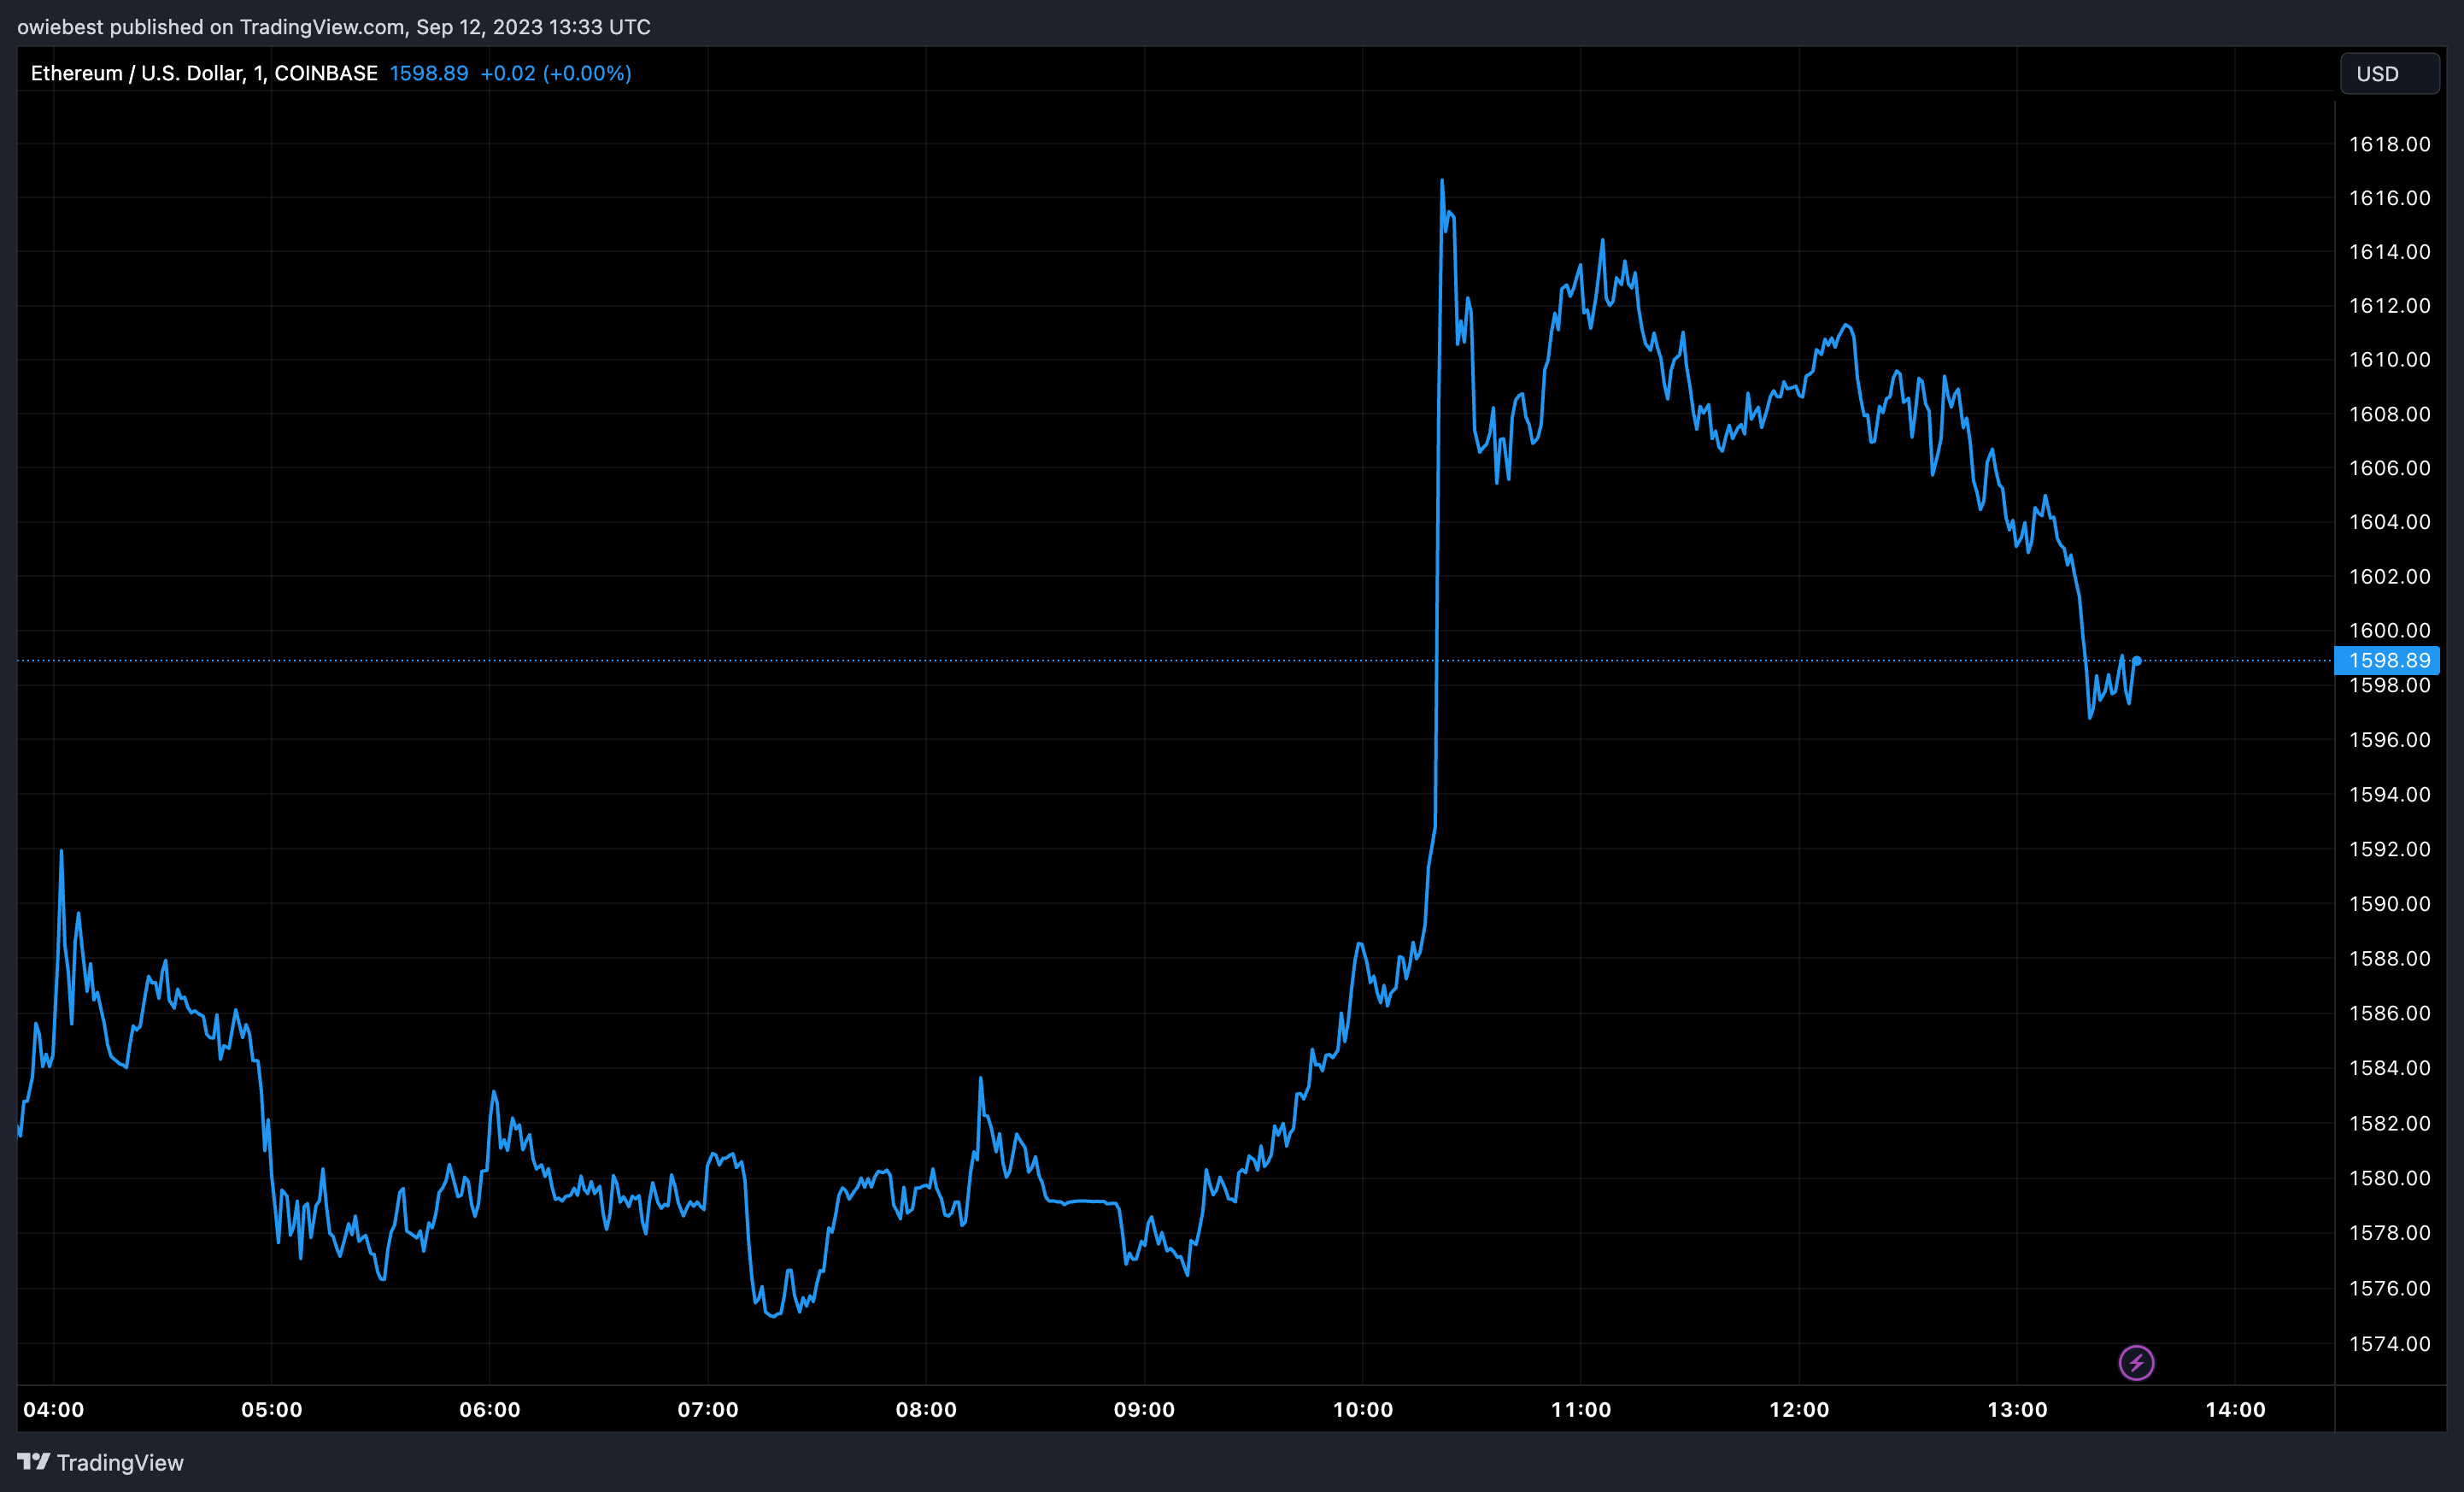Viewport: 2464px width, 1492px height.
Task: Click the 1614.00 price axis label
Action: click(x=2389, y=252)
